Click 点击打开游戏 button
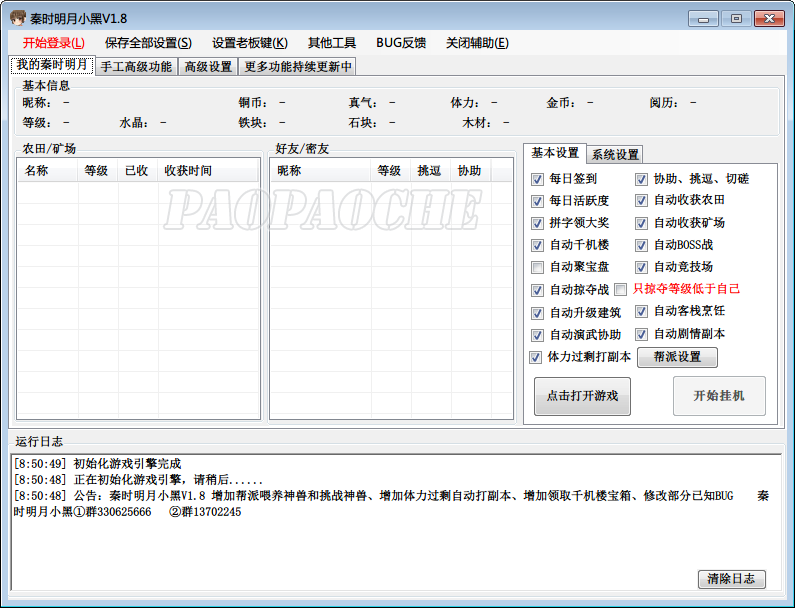795x608 pixels. click(582, 396)
